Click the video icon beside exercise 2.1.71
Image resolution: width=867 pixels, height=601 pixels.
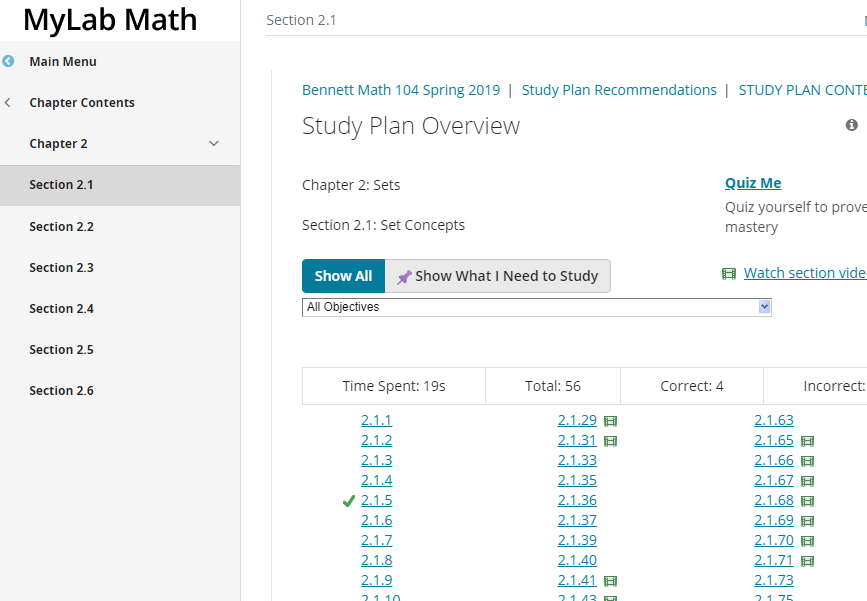coord(807,561)
